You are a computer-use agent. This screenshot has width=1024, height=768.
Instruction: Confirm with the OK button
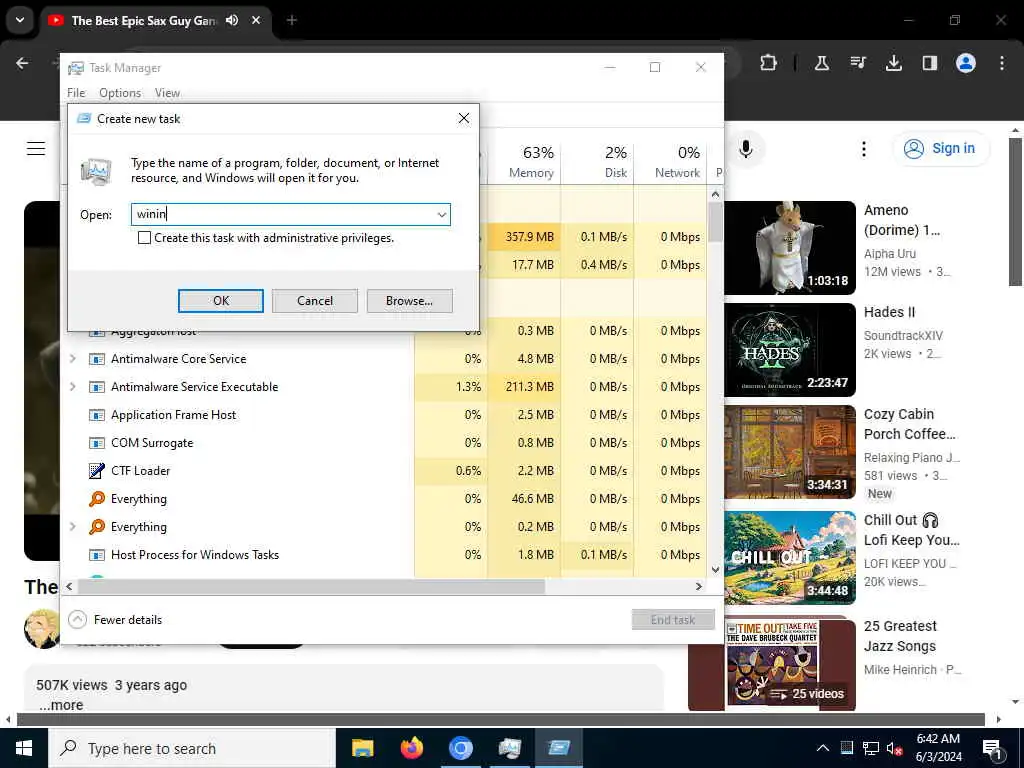(x=221, y=301)
